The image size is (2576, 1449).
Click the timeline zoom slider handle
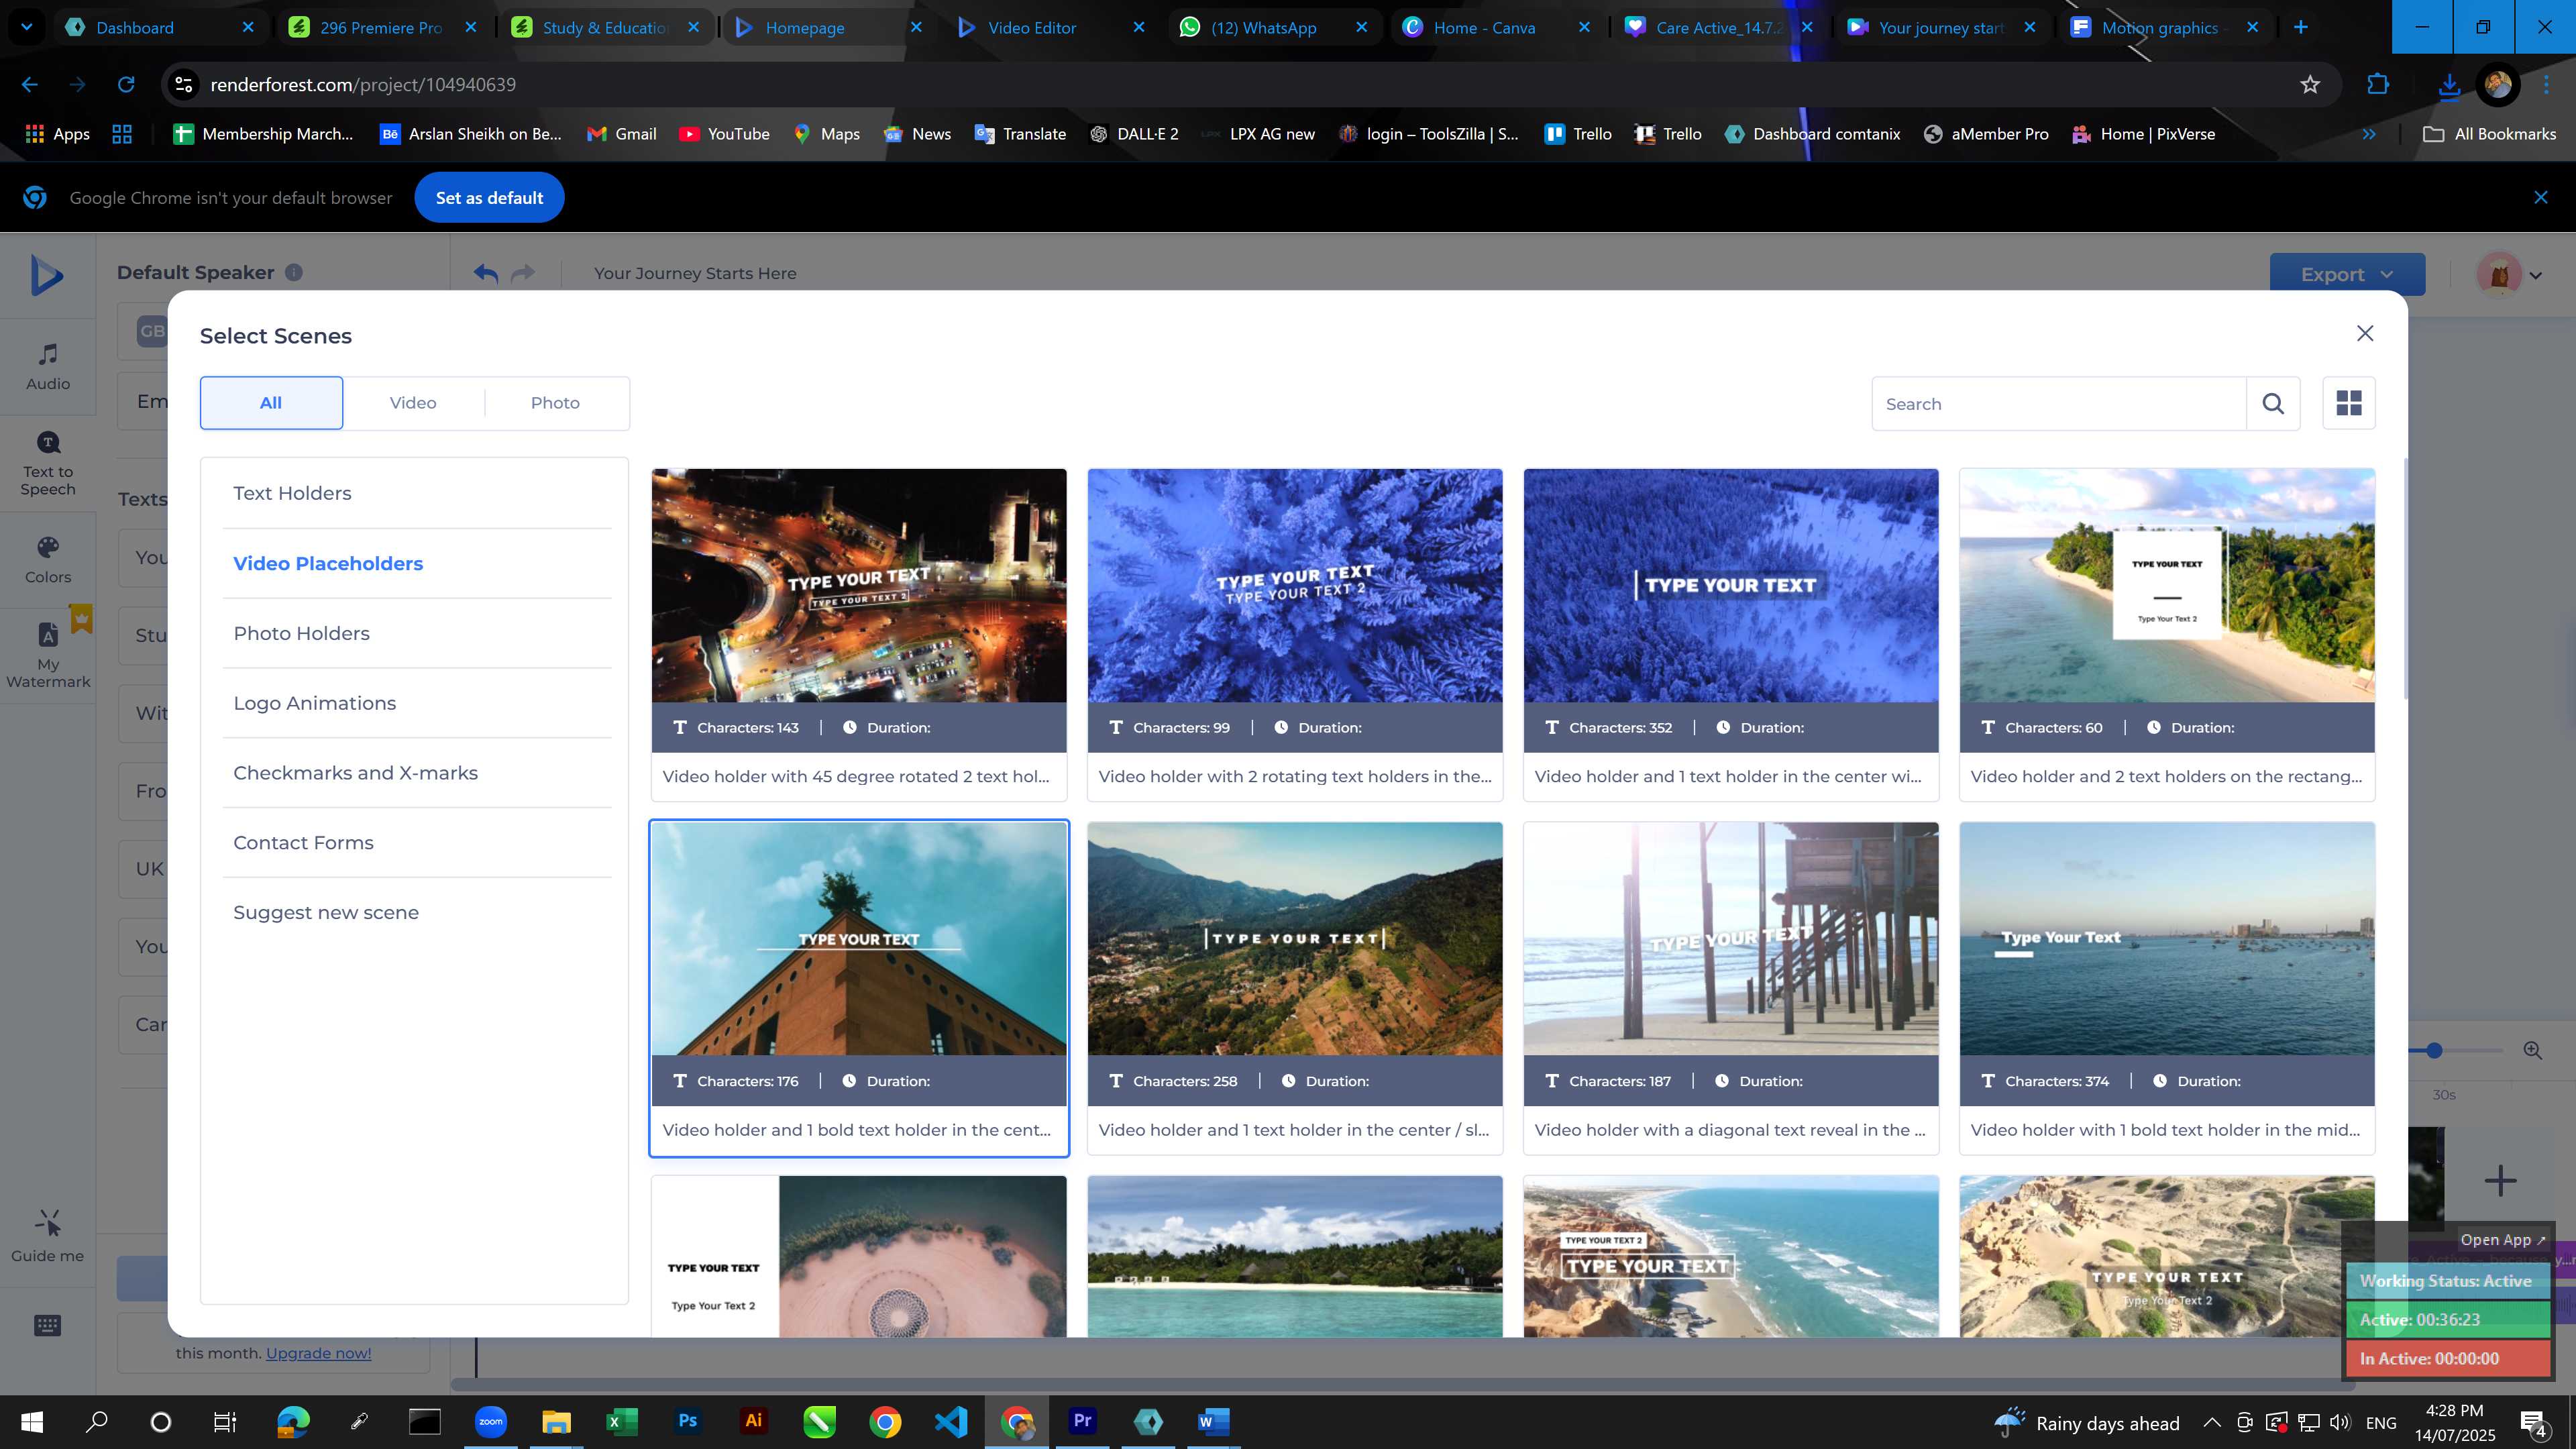click(2434, 1050)
